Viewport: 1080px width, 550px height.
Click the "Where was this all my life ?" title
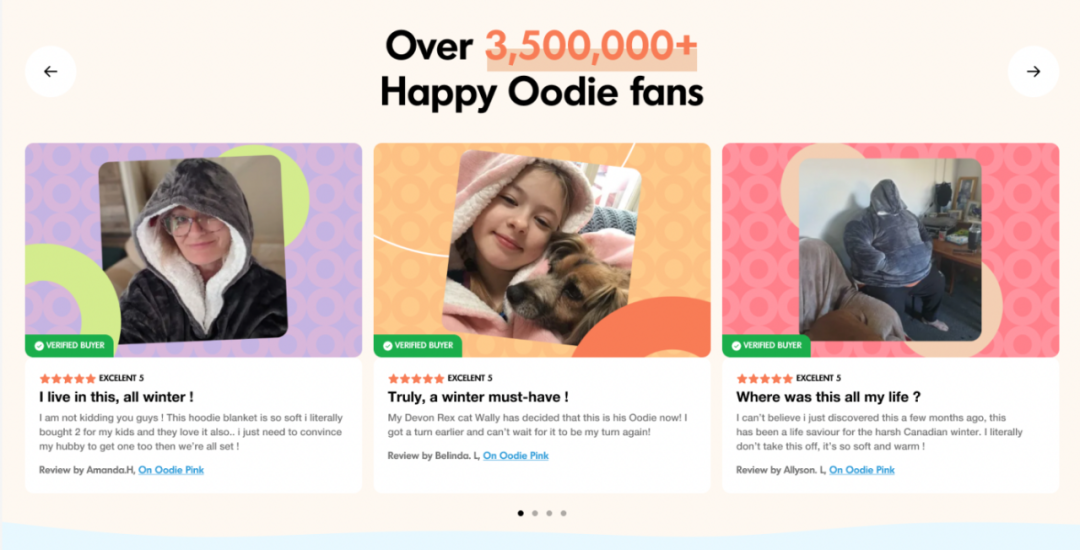click(829, 397)
